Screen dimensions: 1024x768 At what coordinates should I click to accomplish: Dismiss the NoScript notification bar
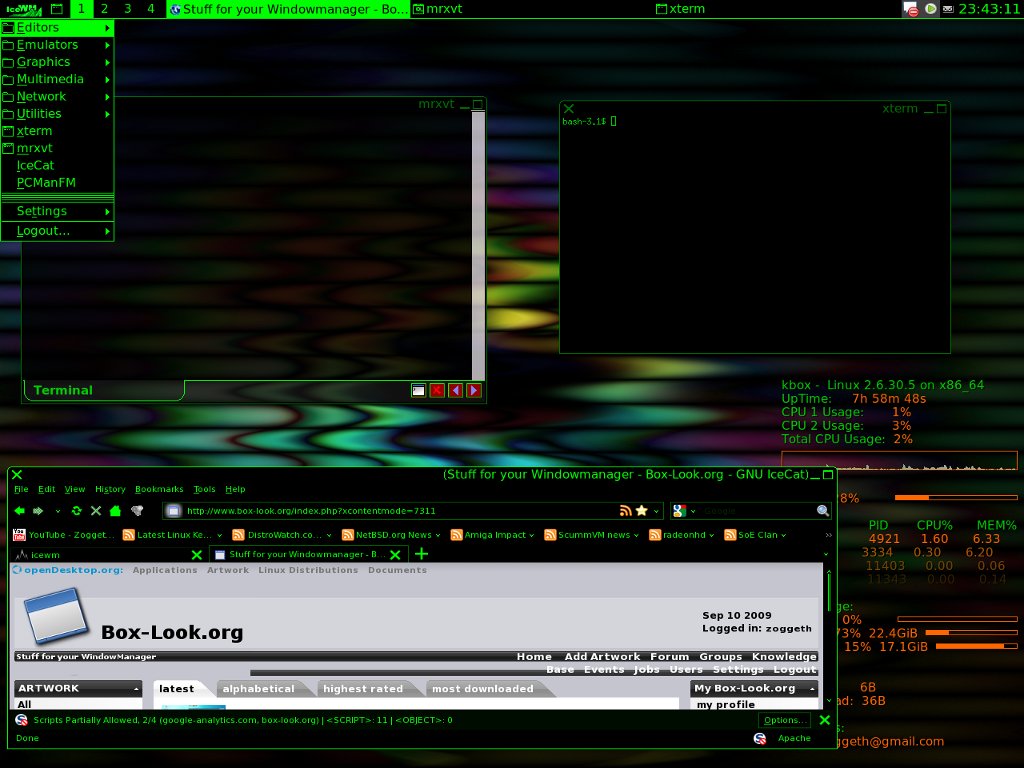click(x=825, y=720)
